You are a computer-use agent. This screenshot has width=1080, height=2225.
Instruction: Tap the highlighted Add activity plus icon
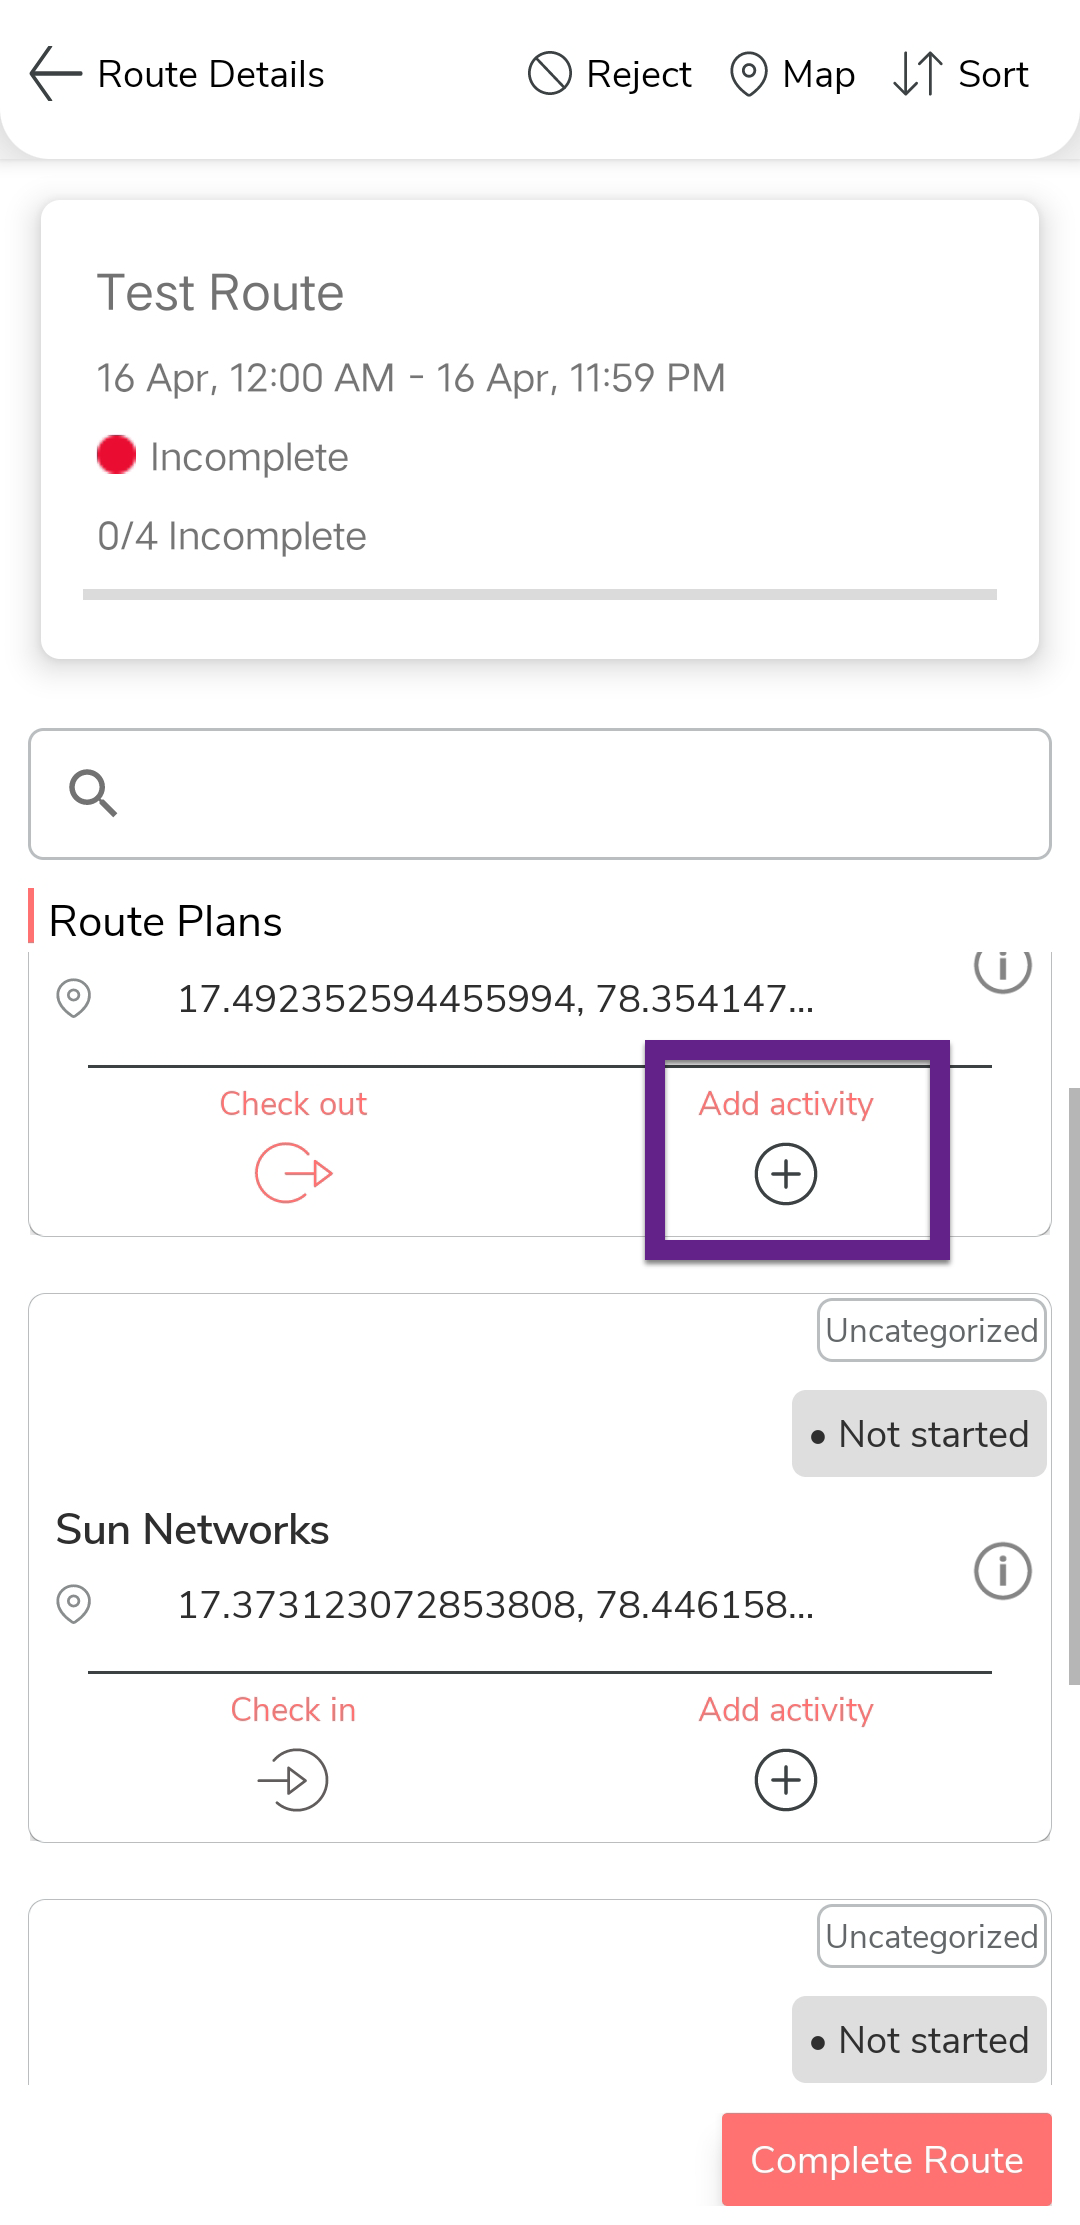[x=786, y=1173]
